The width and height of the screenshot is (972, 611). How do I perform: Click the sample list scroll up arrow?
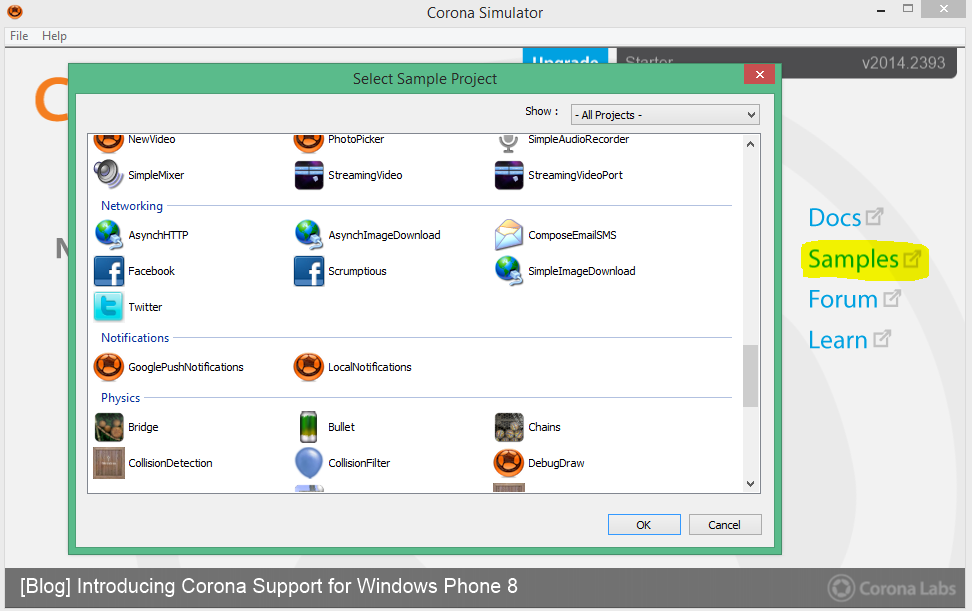tap(750, 144)
